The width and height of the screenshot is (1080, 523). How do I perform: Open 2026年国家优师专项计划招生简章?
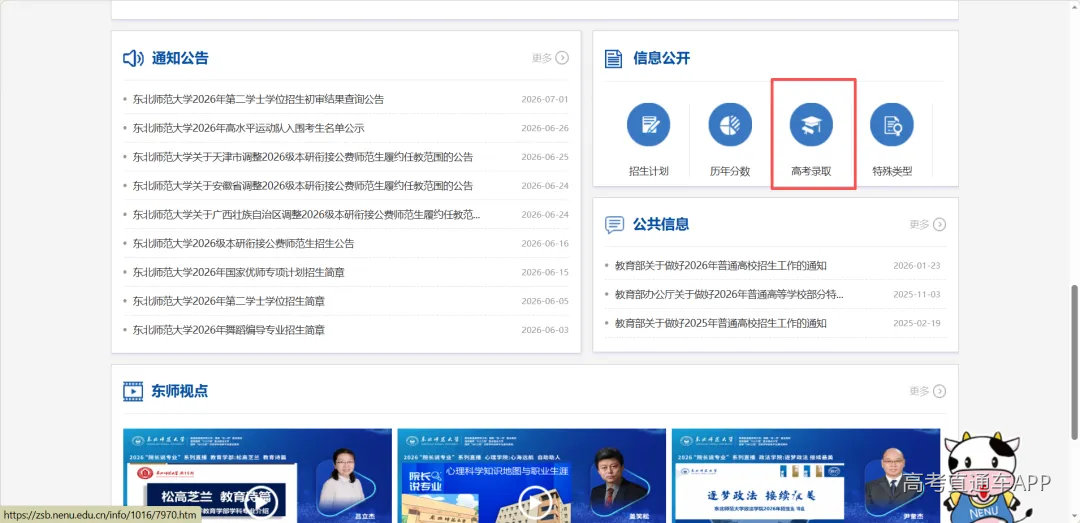click(238, 273)
